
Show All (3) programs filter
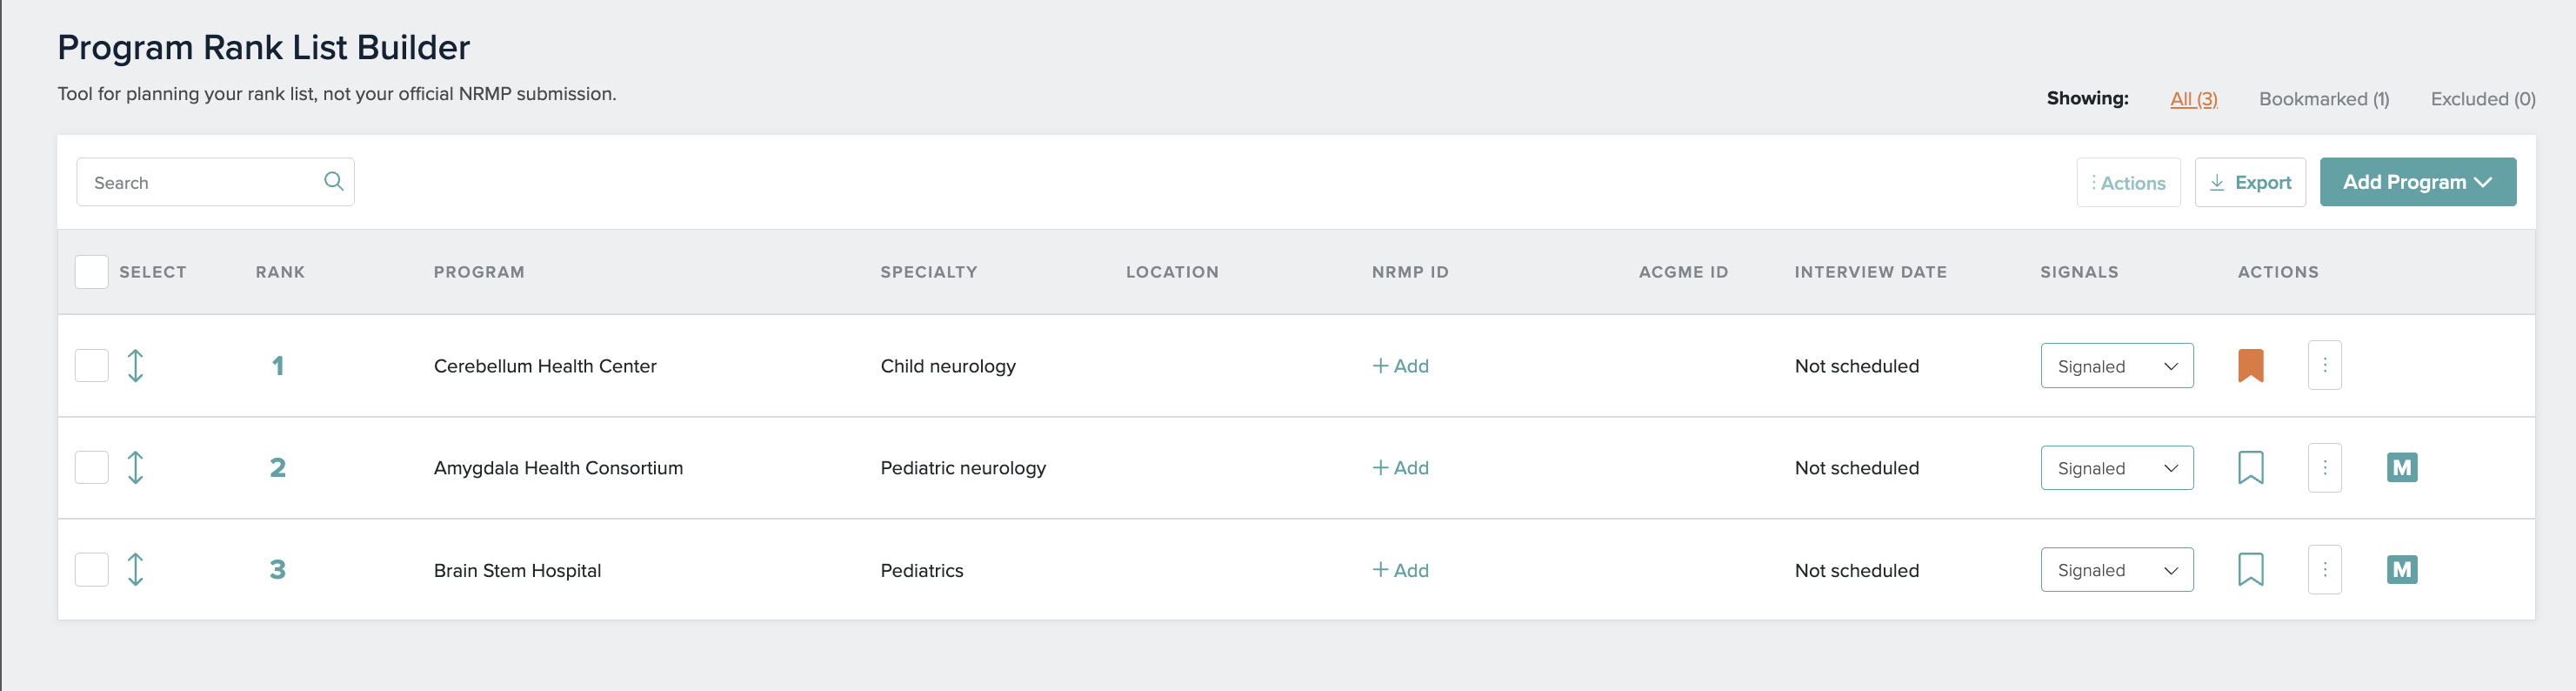(x=2193, y=99)
